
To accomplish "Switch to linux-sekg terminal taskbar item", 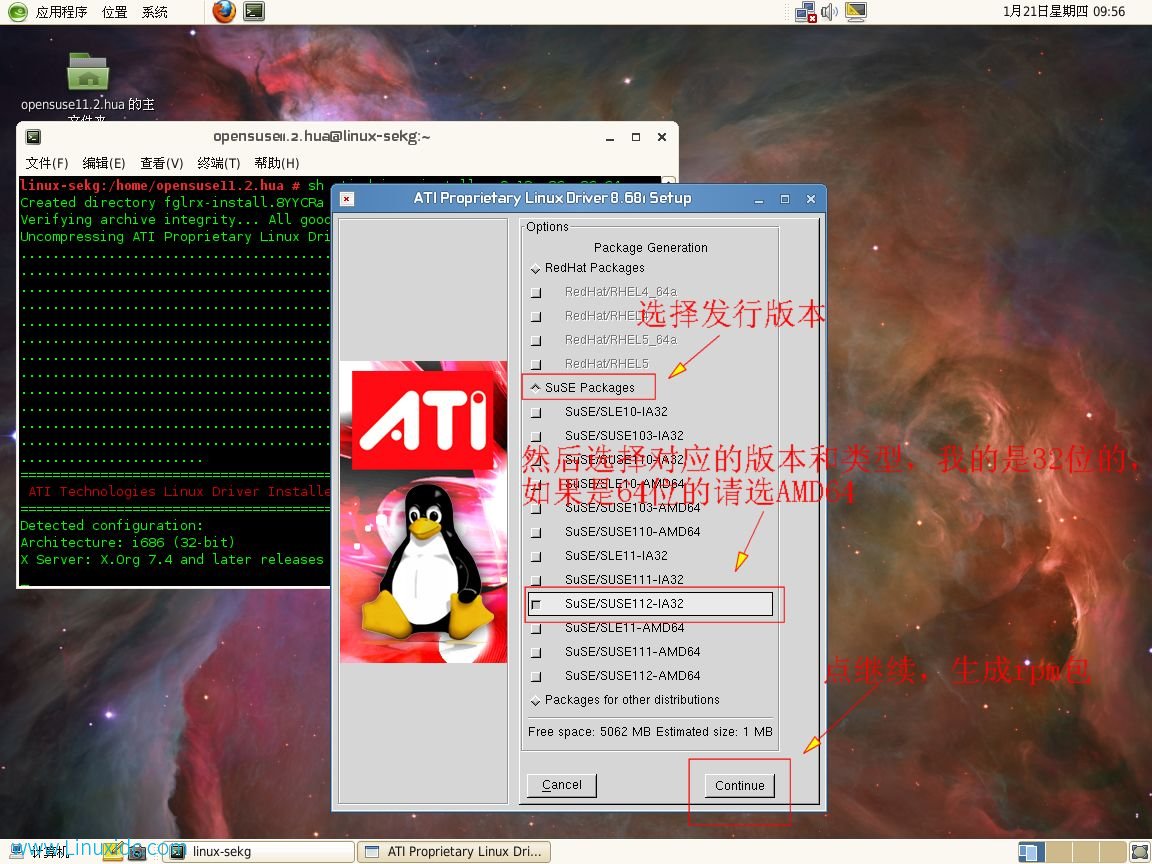I will 260,852.
